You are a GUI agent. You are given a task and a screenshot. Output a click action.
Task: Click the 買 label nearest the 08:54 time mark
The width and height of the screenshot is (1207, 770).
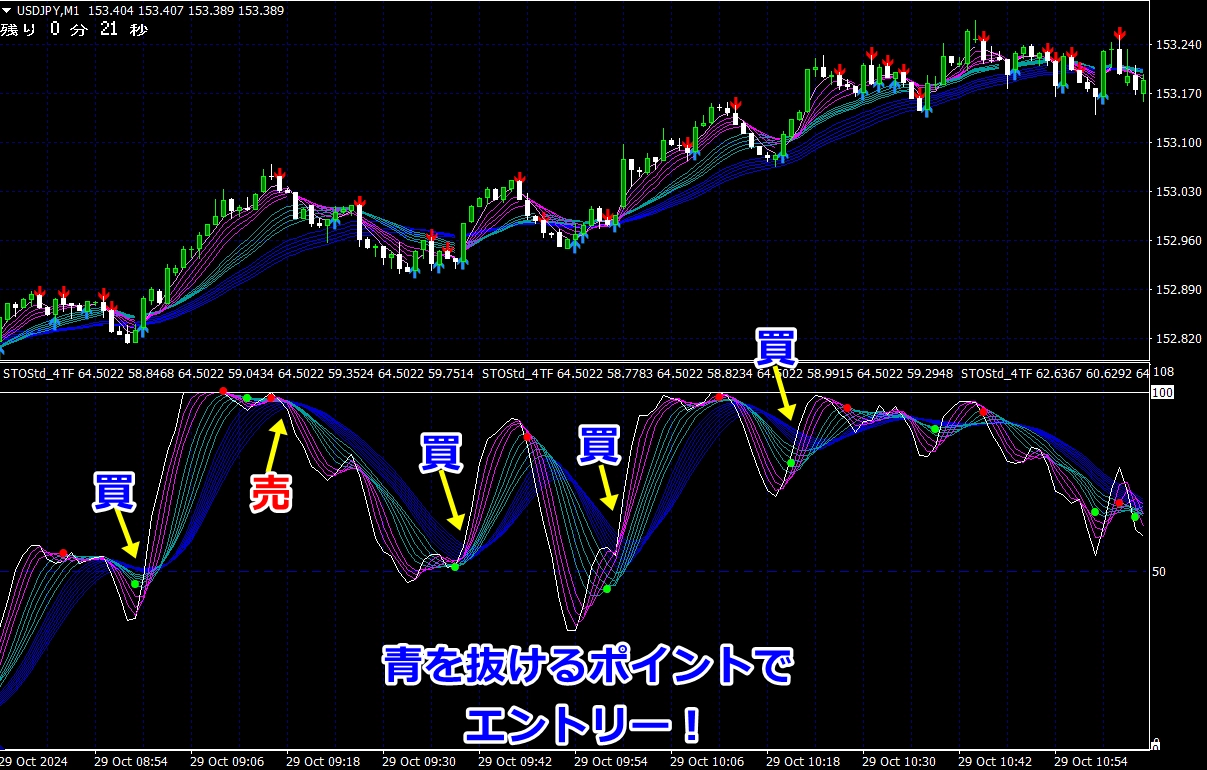pyautogui.click(x=116, y=493)
